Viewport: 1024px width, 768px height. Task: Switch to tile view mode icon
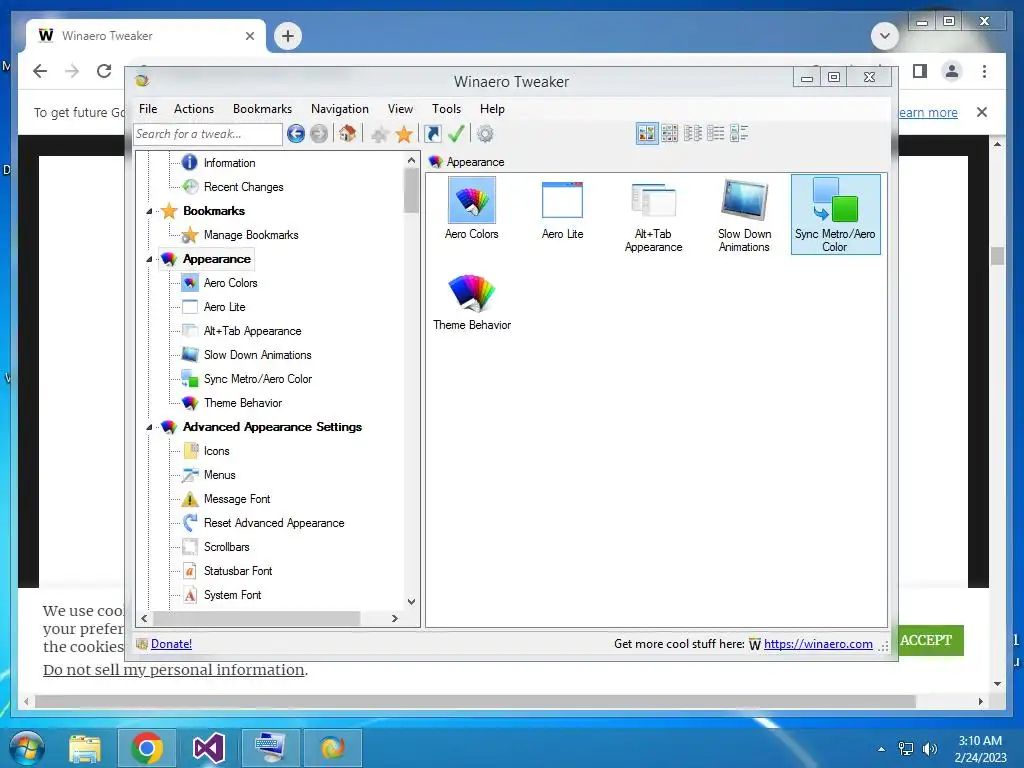tap(739, 134)
